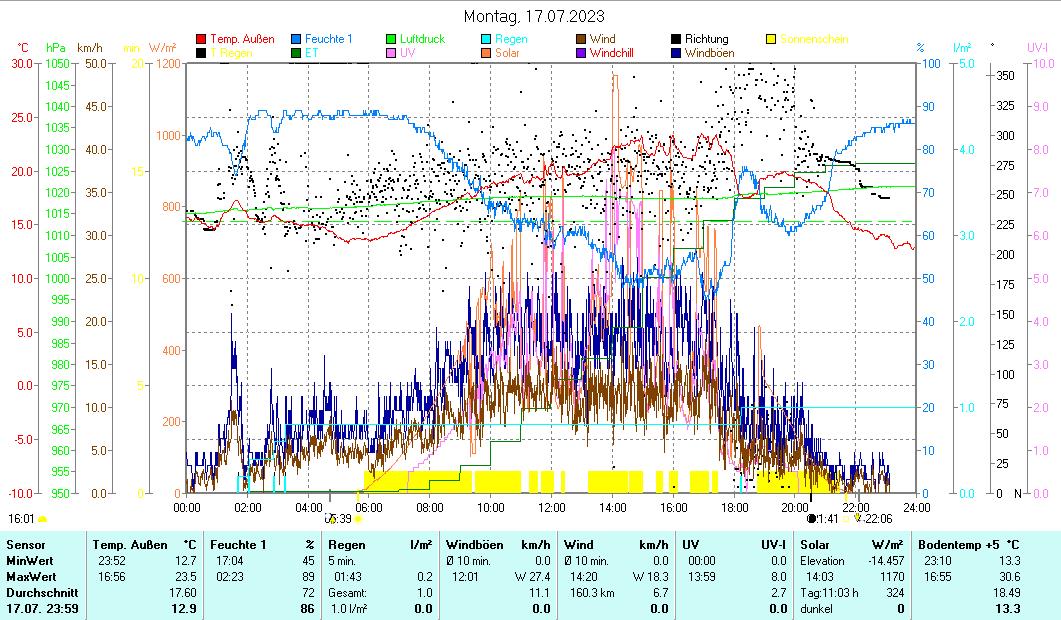Click the yellow Sonnenschein legend square
The height and width of the screenshot is (620, 1061).
(x=771, y=39)
